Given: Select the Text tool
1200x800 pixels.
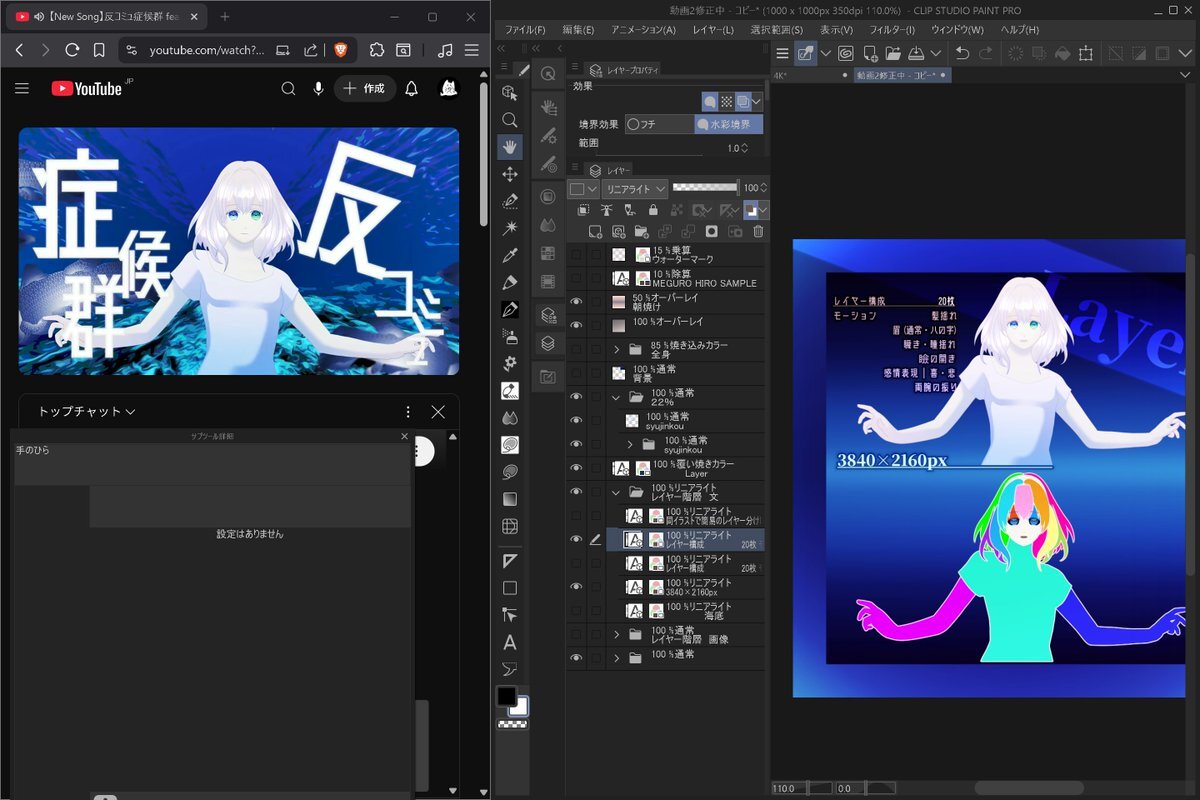Looking at the screenshot, I should (x=510, y=642).
